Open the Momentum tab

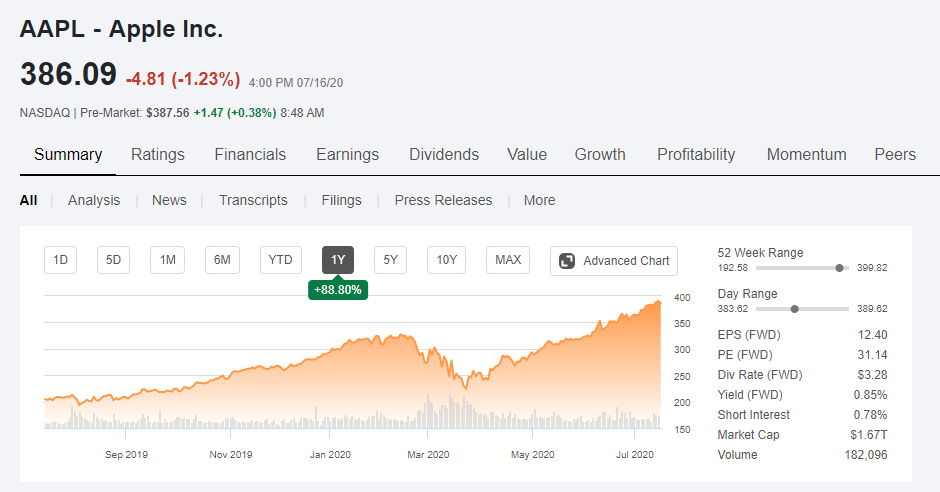click(806, 154)
